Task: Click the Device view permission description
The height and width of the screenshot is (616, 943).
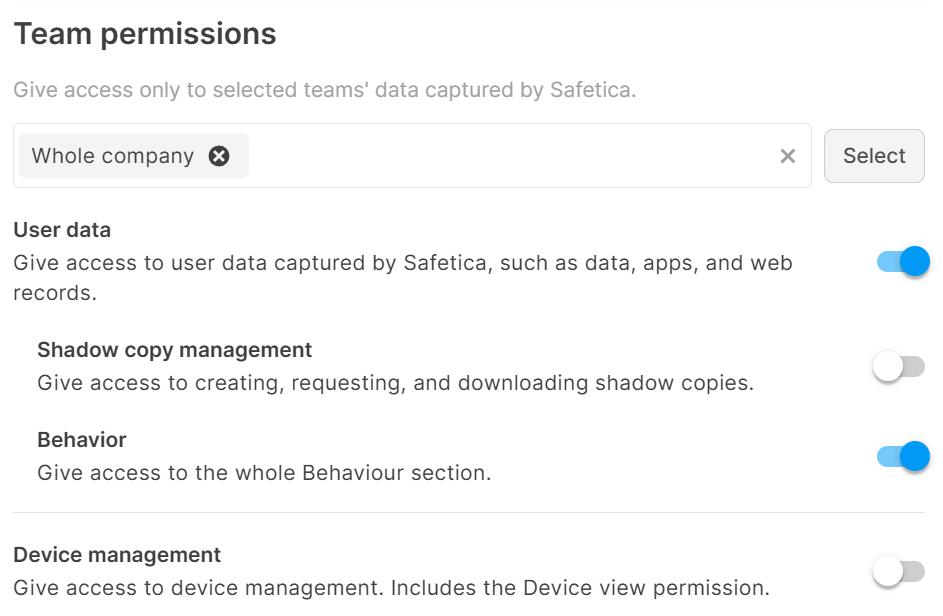Action: pyautogui.click(x=391, y=587)
